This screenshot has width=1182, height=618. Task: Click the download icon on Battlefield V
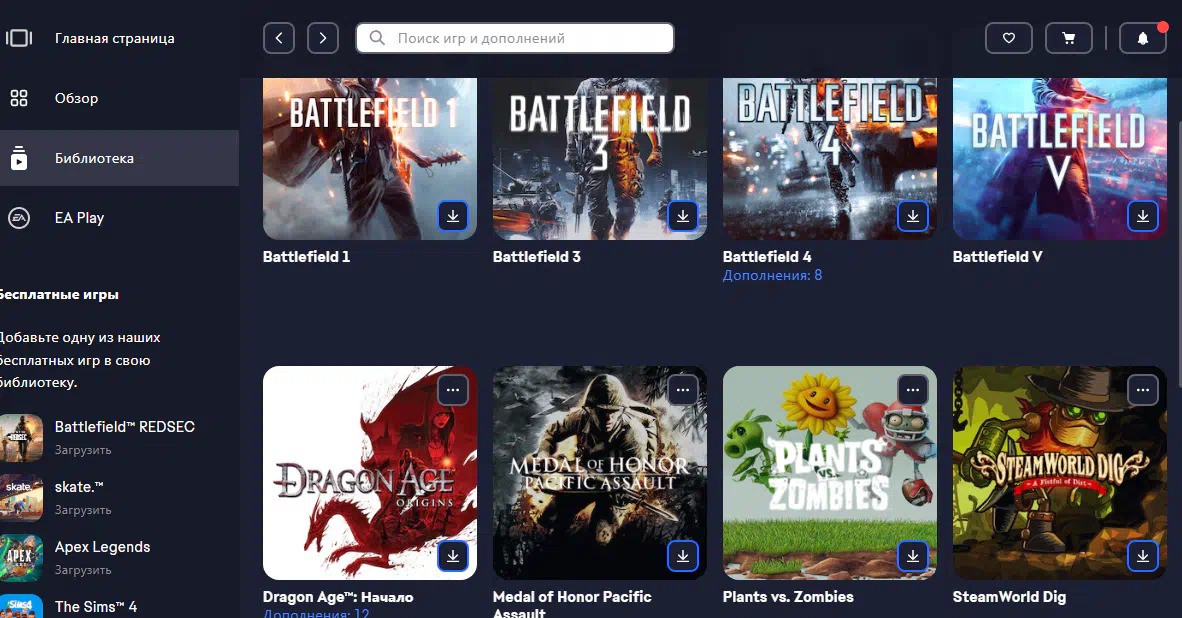1143,215
